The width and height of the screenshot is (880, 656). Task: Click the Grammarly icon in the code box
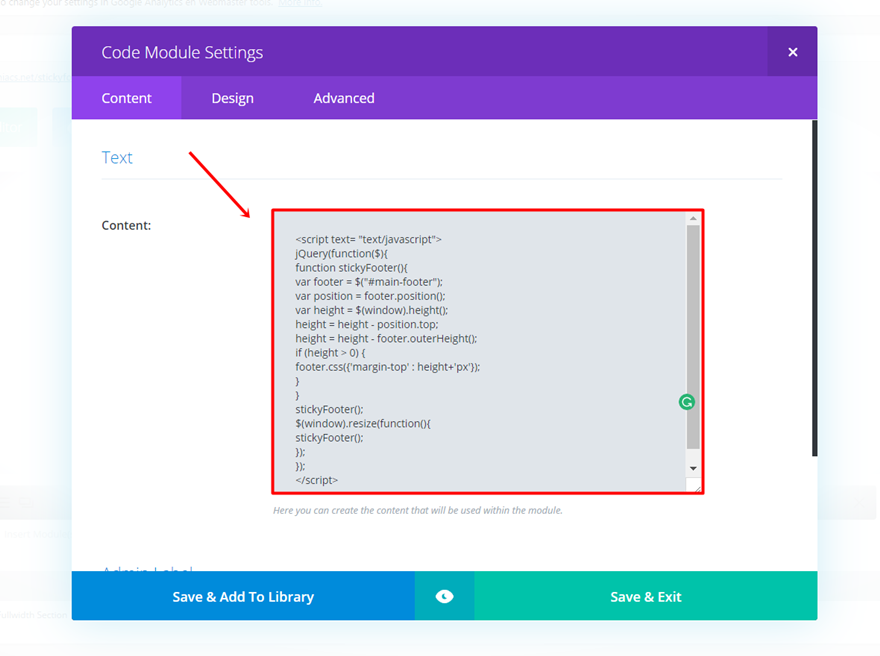686,402
